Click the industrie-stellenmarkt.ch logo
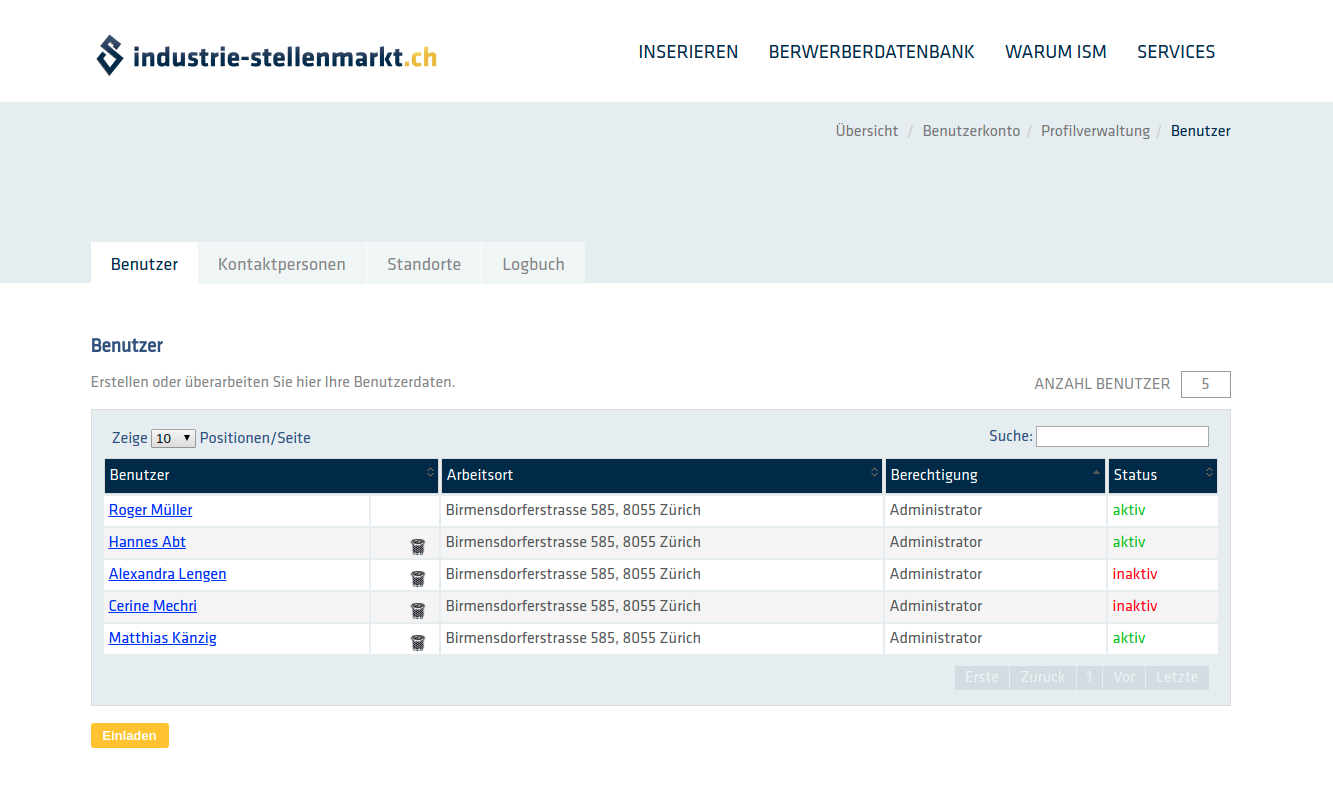1333x792 pixels. 266,55
